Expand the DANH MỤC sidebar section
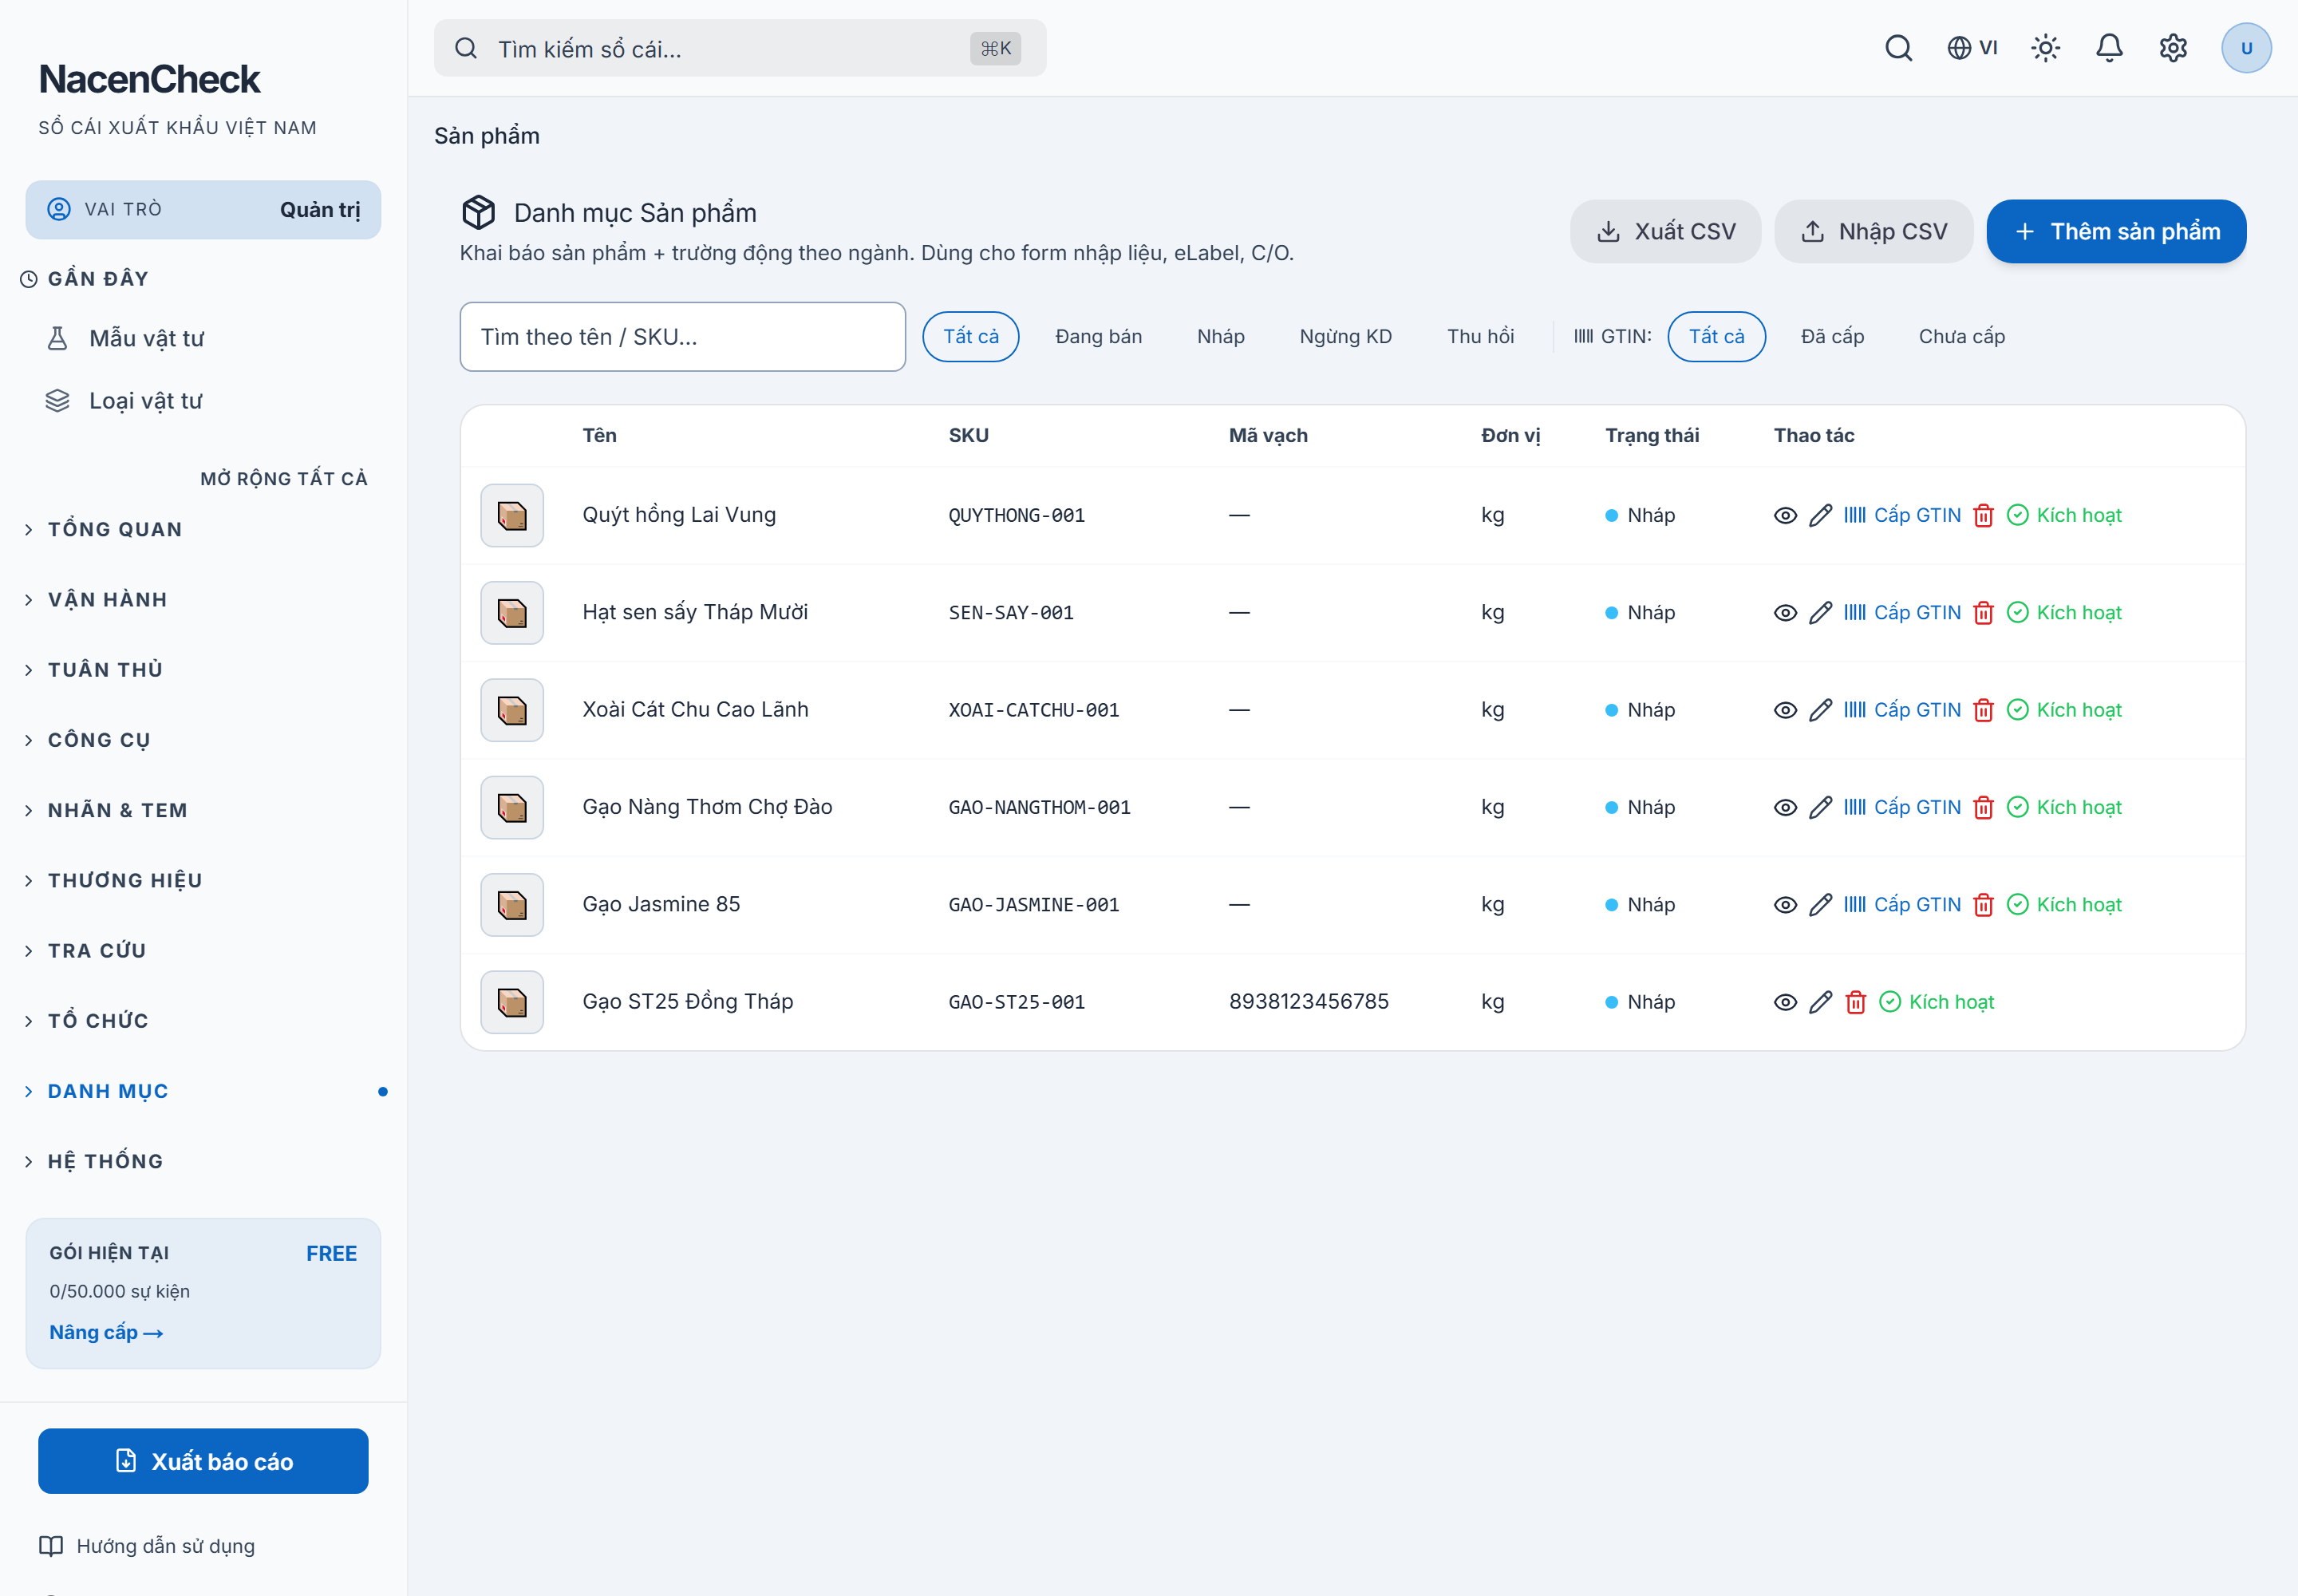 click(203, 1091)
